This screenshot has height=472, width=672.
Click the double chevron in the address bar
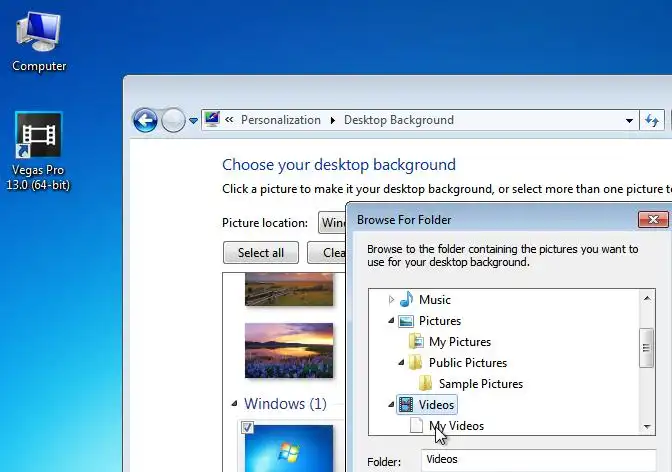[x=229, y=120]
